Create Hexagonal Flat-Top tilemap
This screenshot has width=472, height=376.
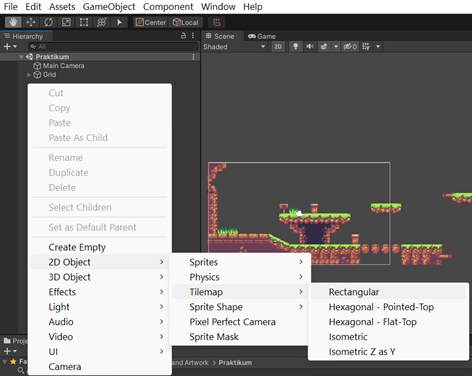coord(388,322)
